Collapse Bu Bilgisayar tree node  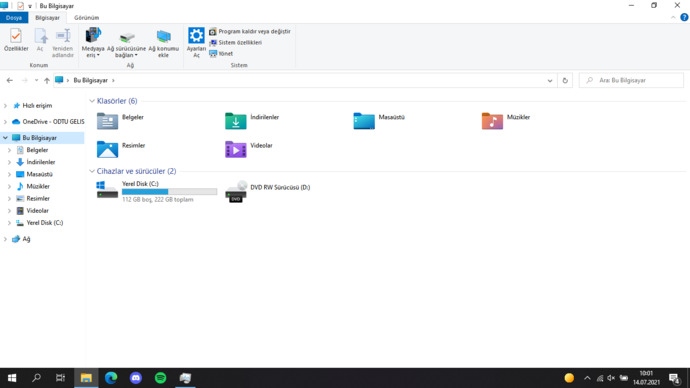point(5,138)
